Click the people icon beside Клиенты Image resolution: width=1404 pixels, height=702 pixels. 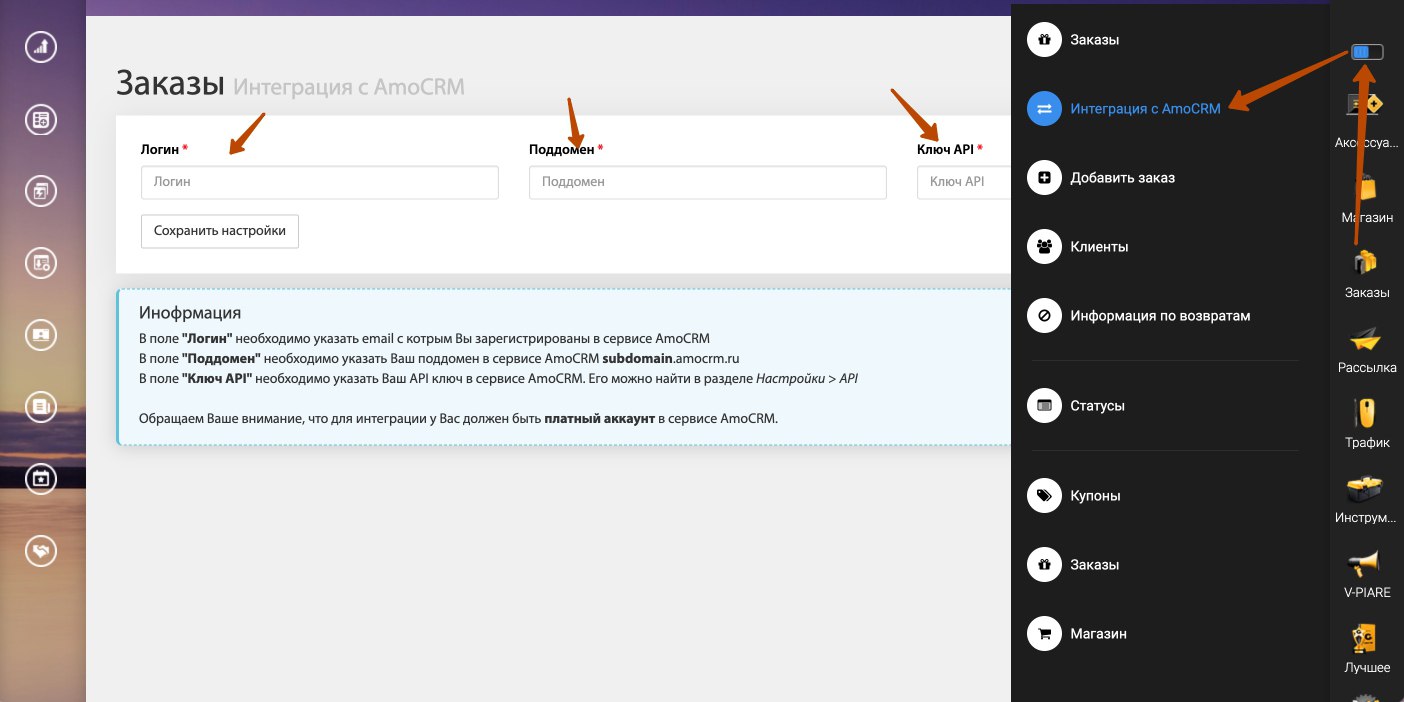1044,246
